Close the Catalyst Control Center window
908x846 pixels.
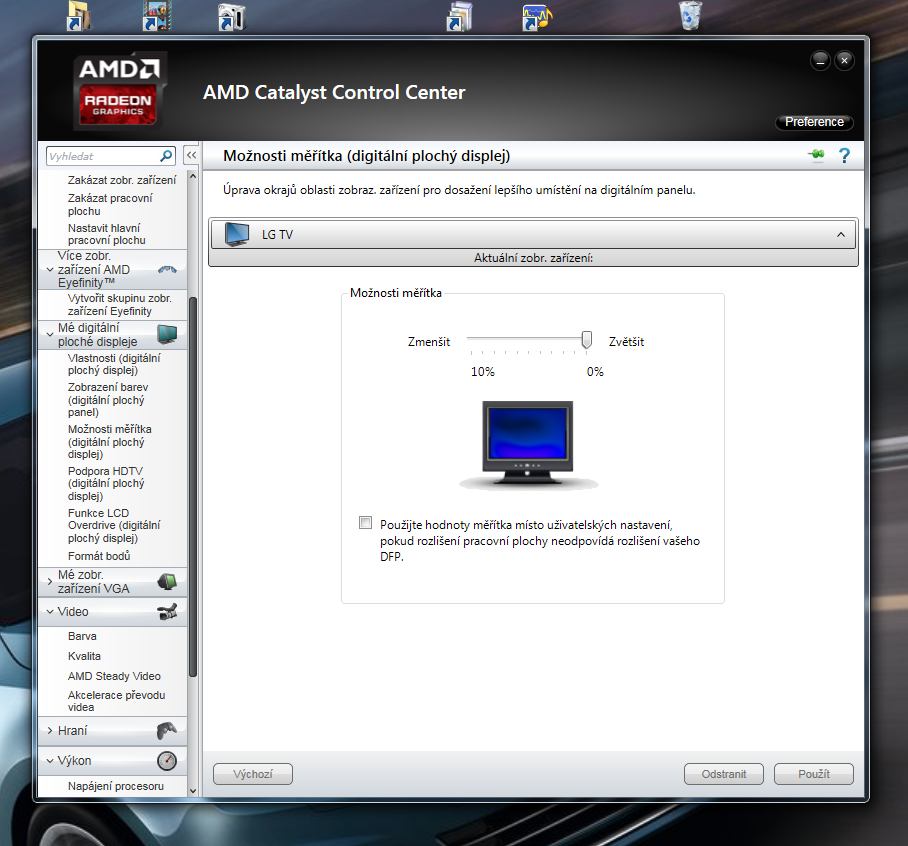coord(844,60)
